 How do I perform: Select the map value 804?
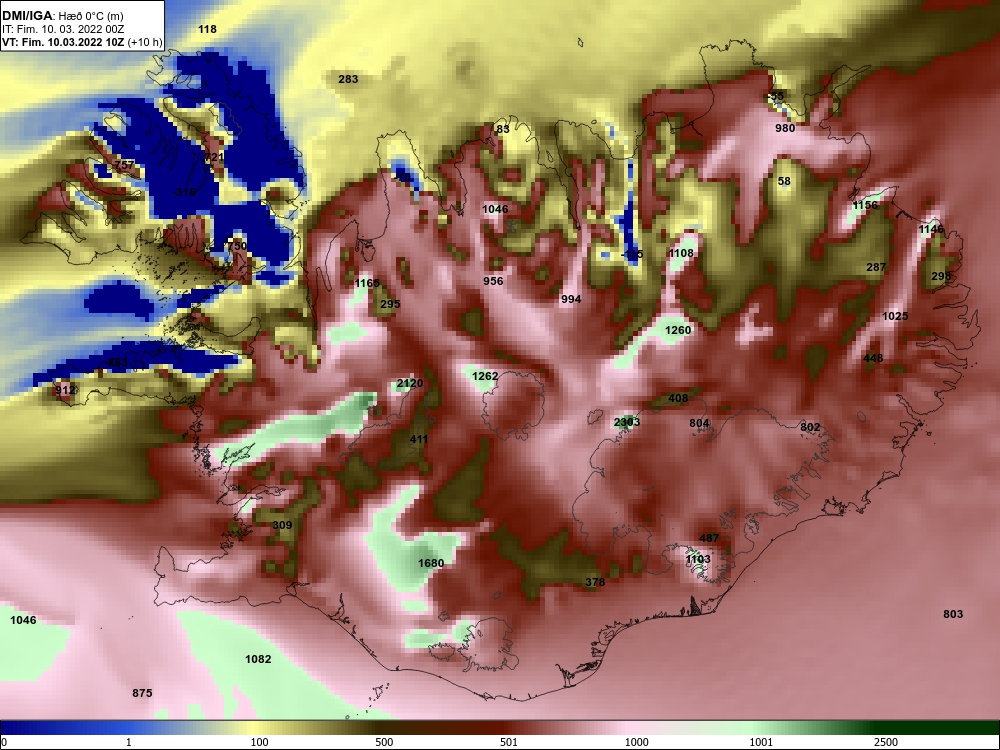(699, 423)
